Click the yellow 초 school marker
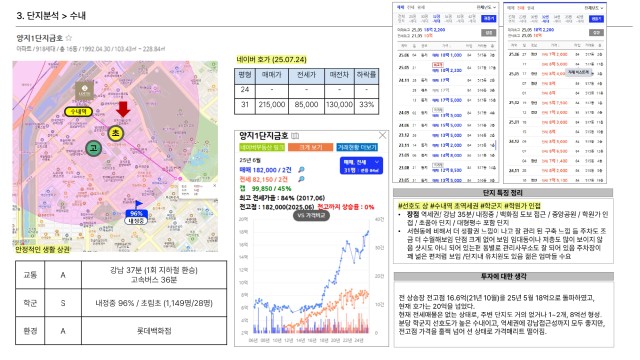 pyautogui.click(x=116, y=133)
